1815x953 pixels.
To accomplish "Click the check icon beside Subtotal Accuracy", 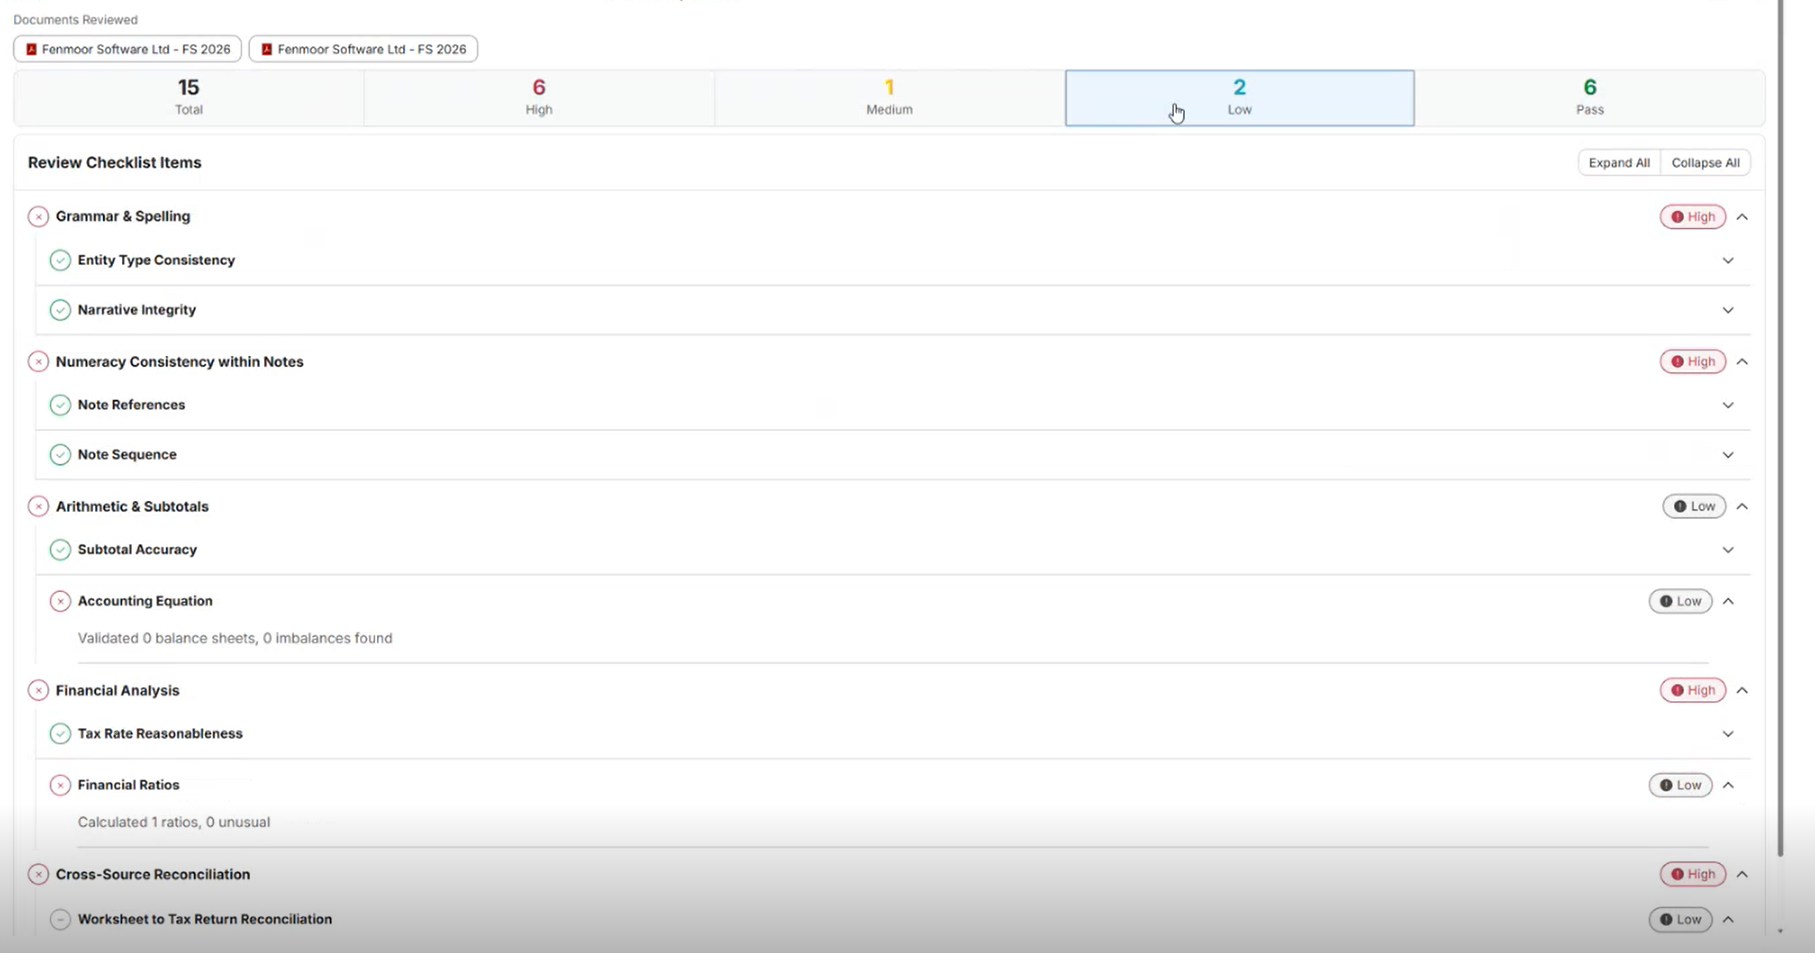I will point(60,550).
